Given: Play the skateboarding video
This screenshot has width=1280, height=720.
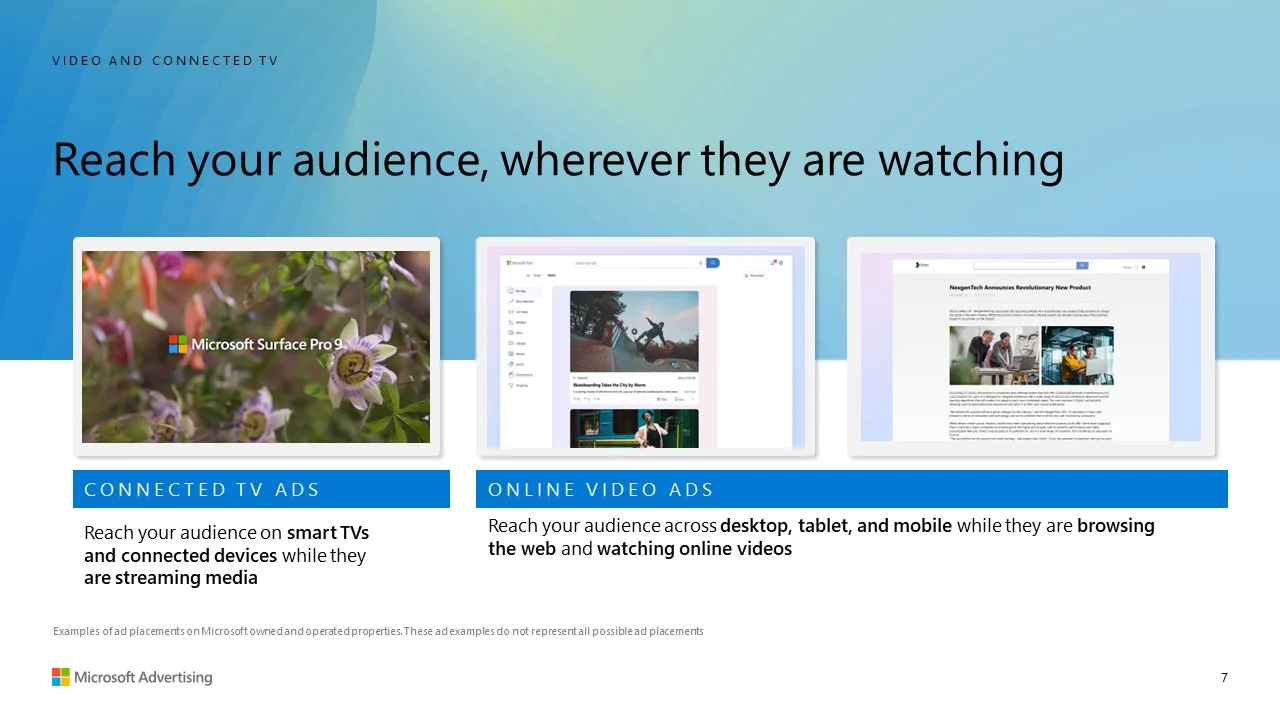Looking at the screenshot, I should (x=634, y=332).
